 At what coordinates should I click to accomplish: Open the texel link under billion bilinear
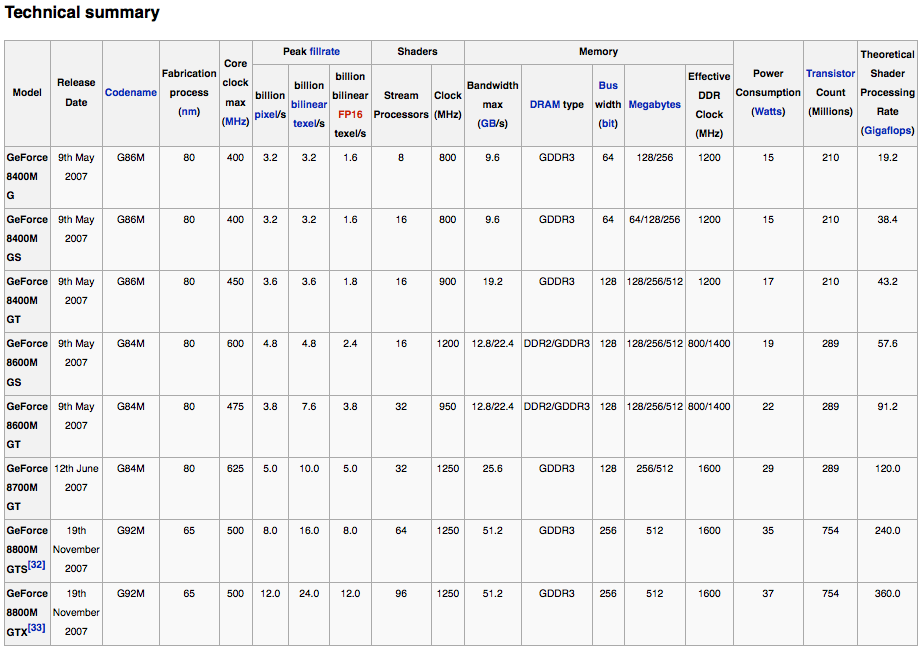click(305, 124)
